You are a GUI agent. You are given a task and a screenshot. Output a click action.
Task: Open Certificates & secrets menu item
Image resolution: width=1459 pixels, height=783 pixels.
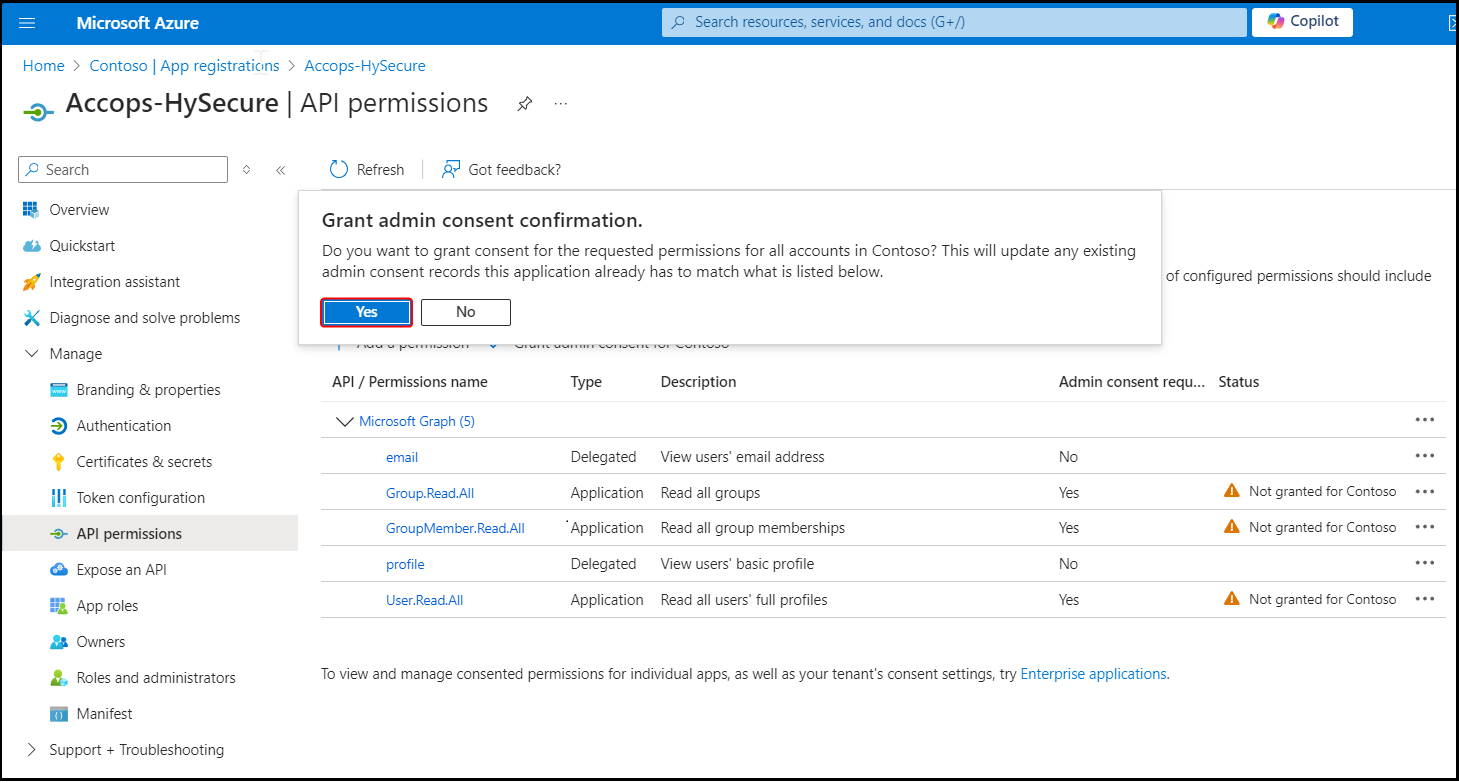144,462
